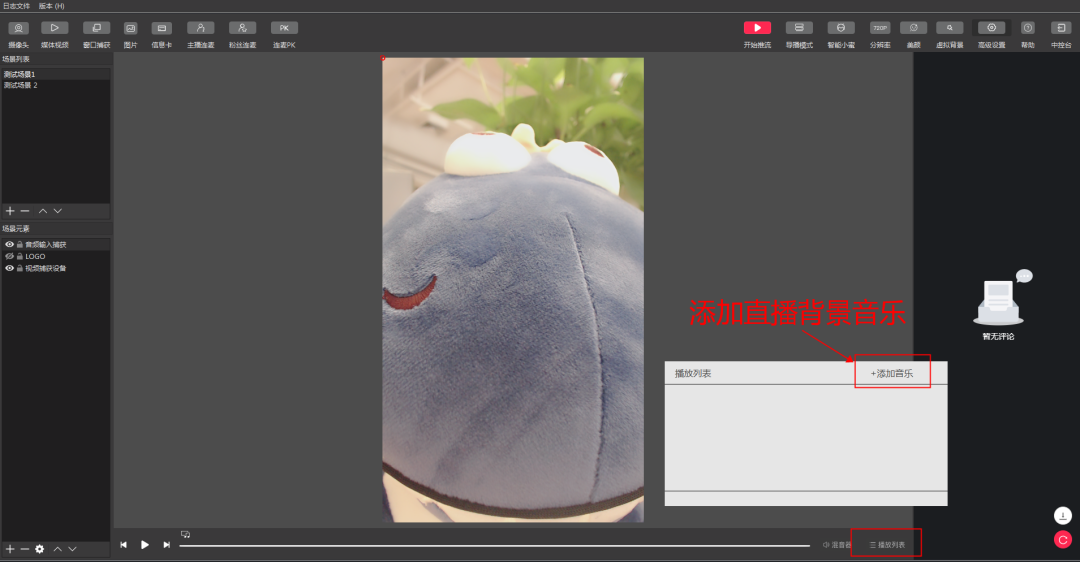Open the 粉丝连麦 fan mic-link feature
Screen dimensions: 1080x562
(242, 34)
